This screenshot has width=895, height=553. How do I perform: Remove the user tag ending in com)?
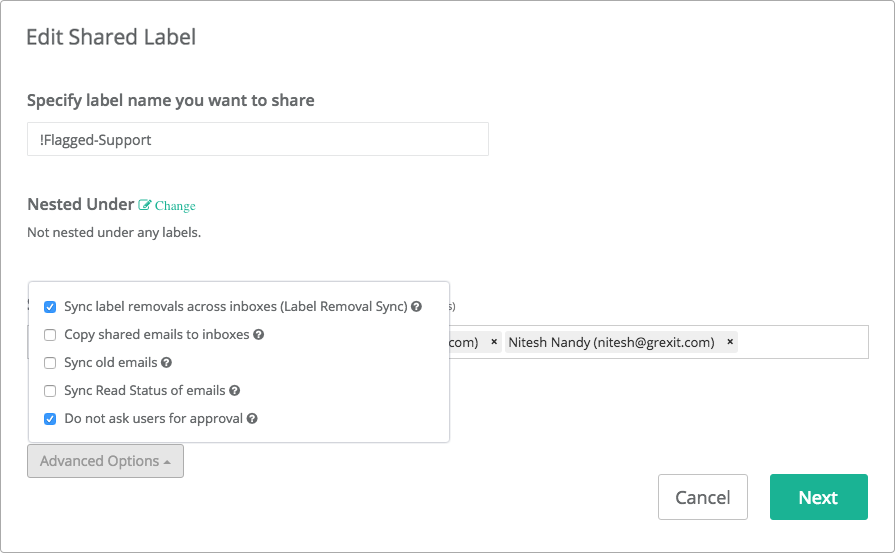(494, 341)
